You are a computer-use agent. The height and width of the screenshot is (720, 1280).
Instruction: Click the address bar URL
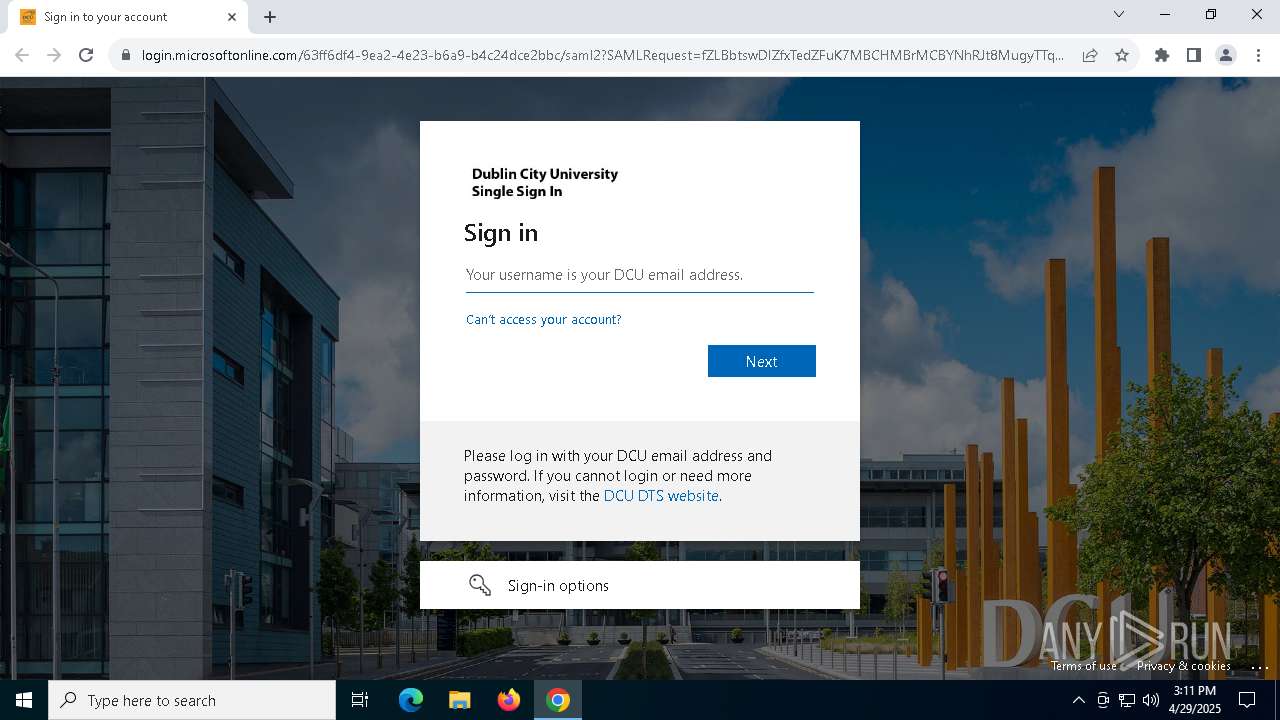click(603, 55)
